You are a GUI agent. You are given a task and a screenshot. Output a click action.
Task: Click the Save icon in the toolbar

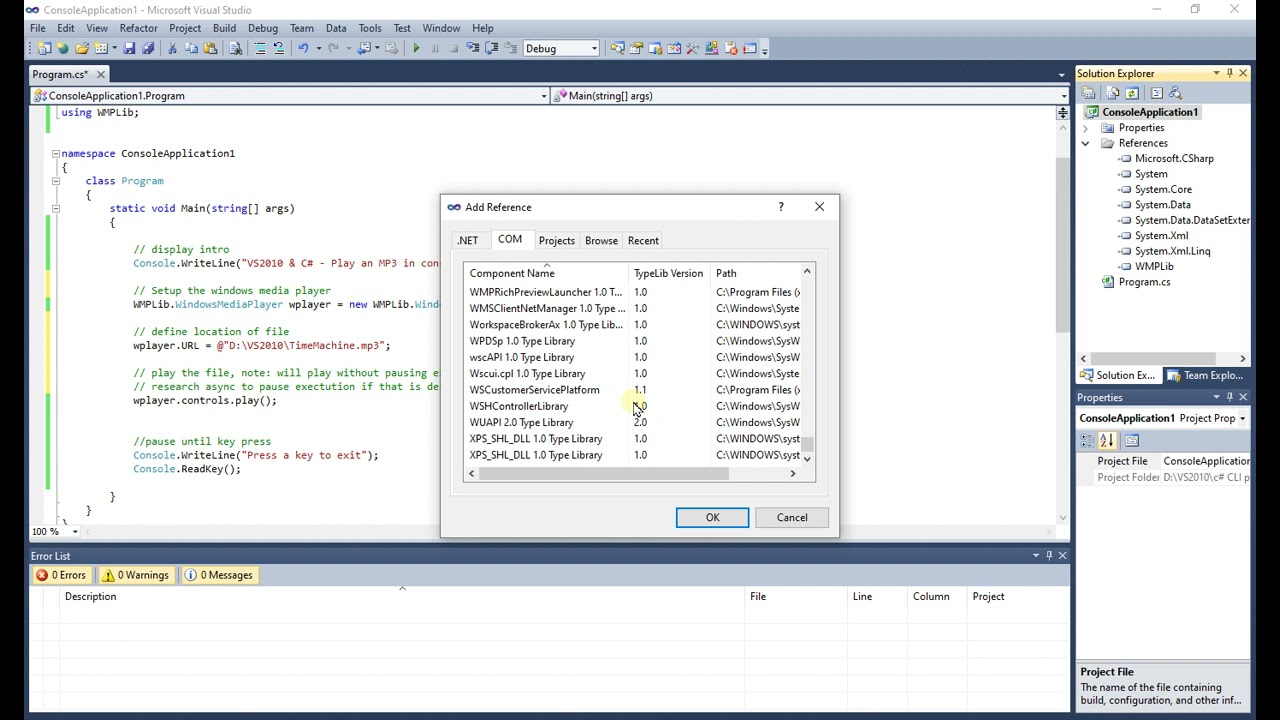pos(129,48)
